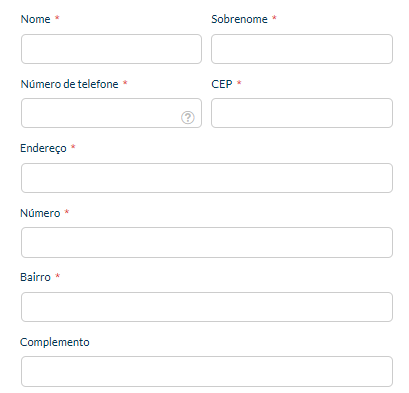Screen dimensions: 409x393
Task: Click the Endereço label
Action: pyautogui.click(x=43, y=148)
